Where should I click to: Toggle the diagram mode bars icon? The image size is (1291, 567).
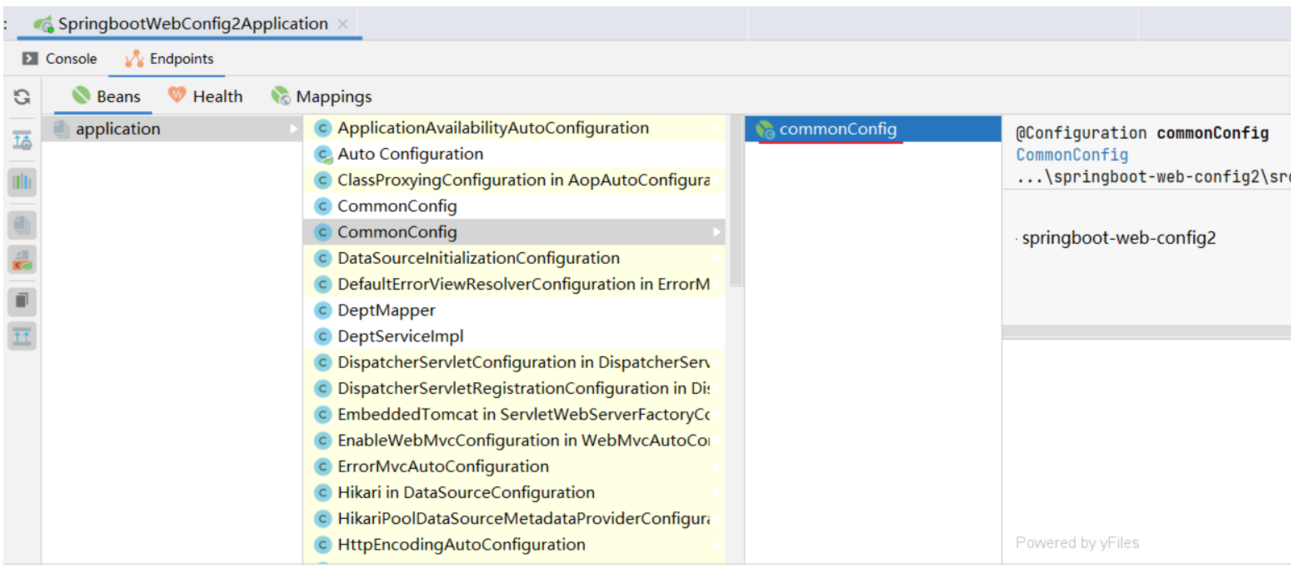pos(21,182)
